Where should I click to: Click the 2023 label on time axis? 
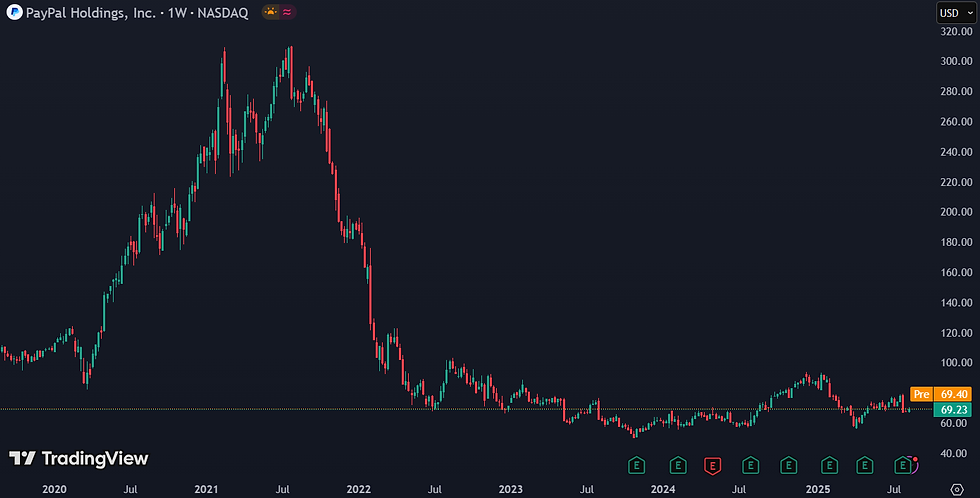[x=511, y=489]
